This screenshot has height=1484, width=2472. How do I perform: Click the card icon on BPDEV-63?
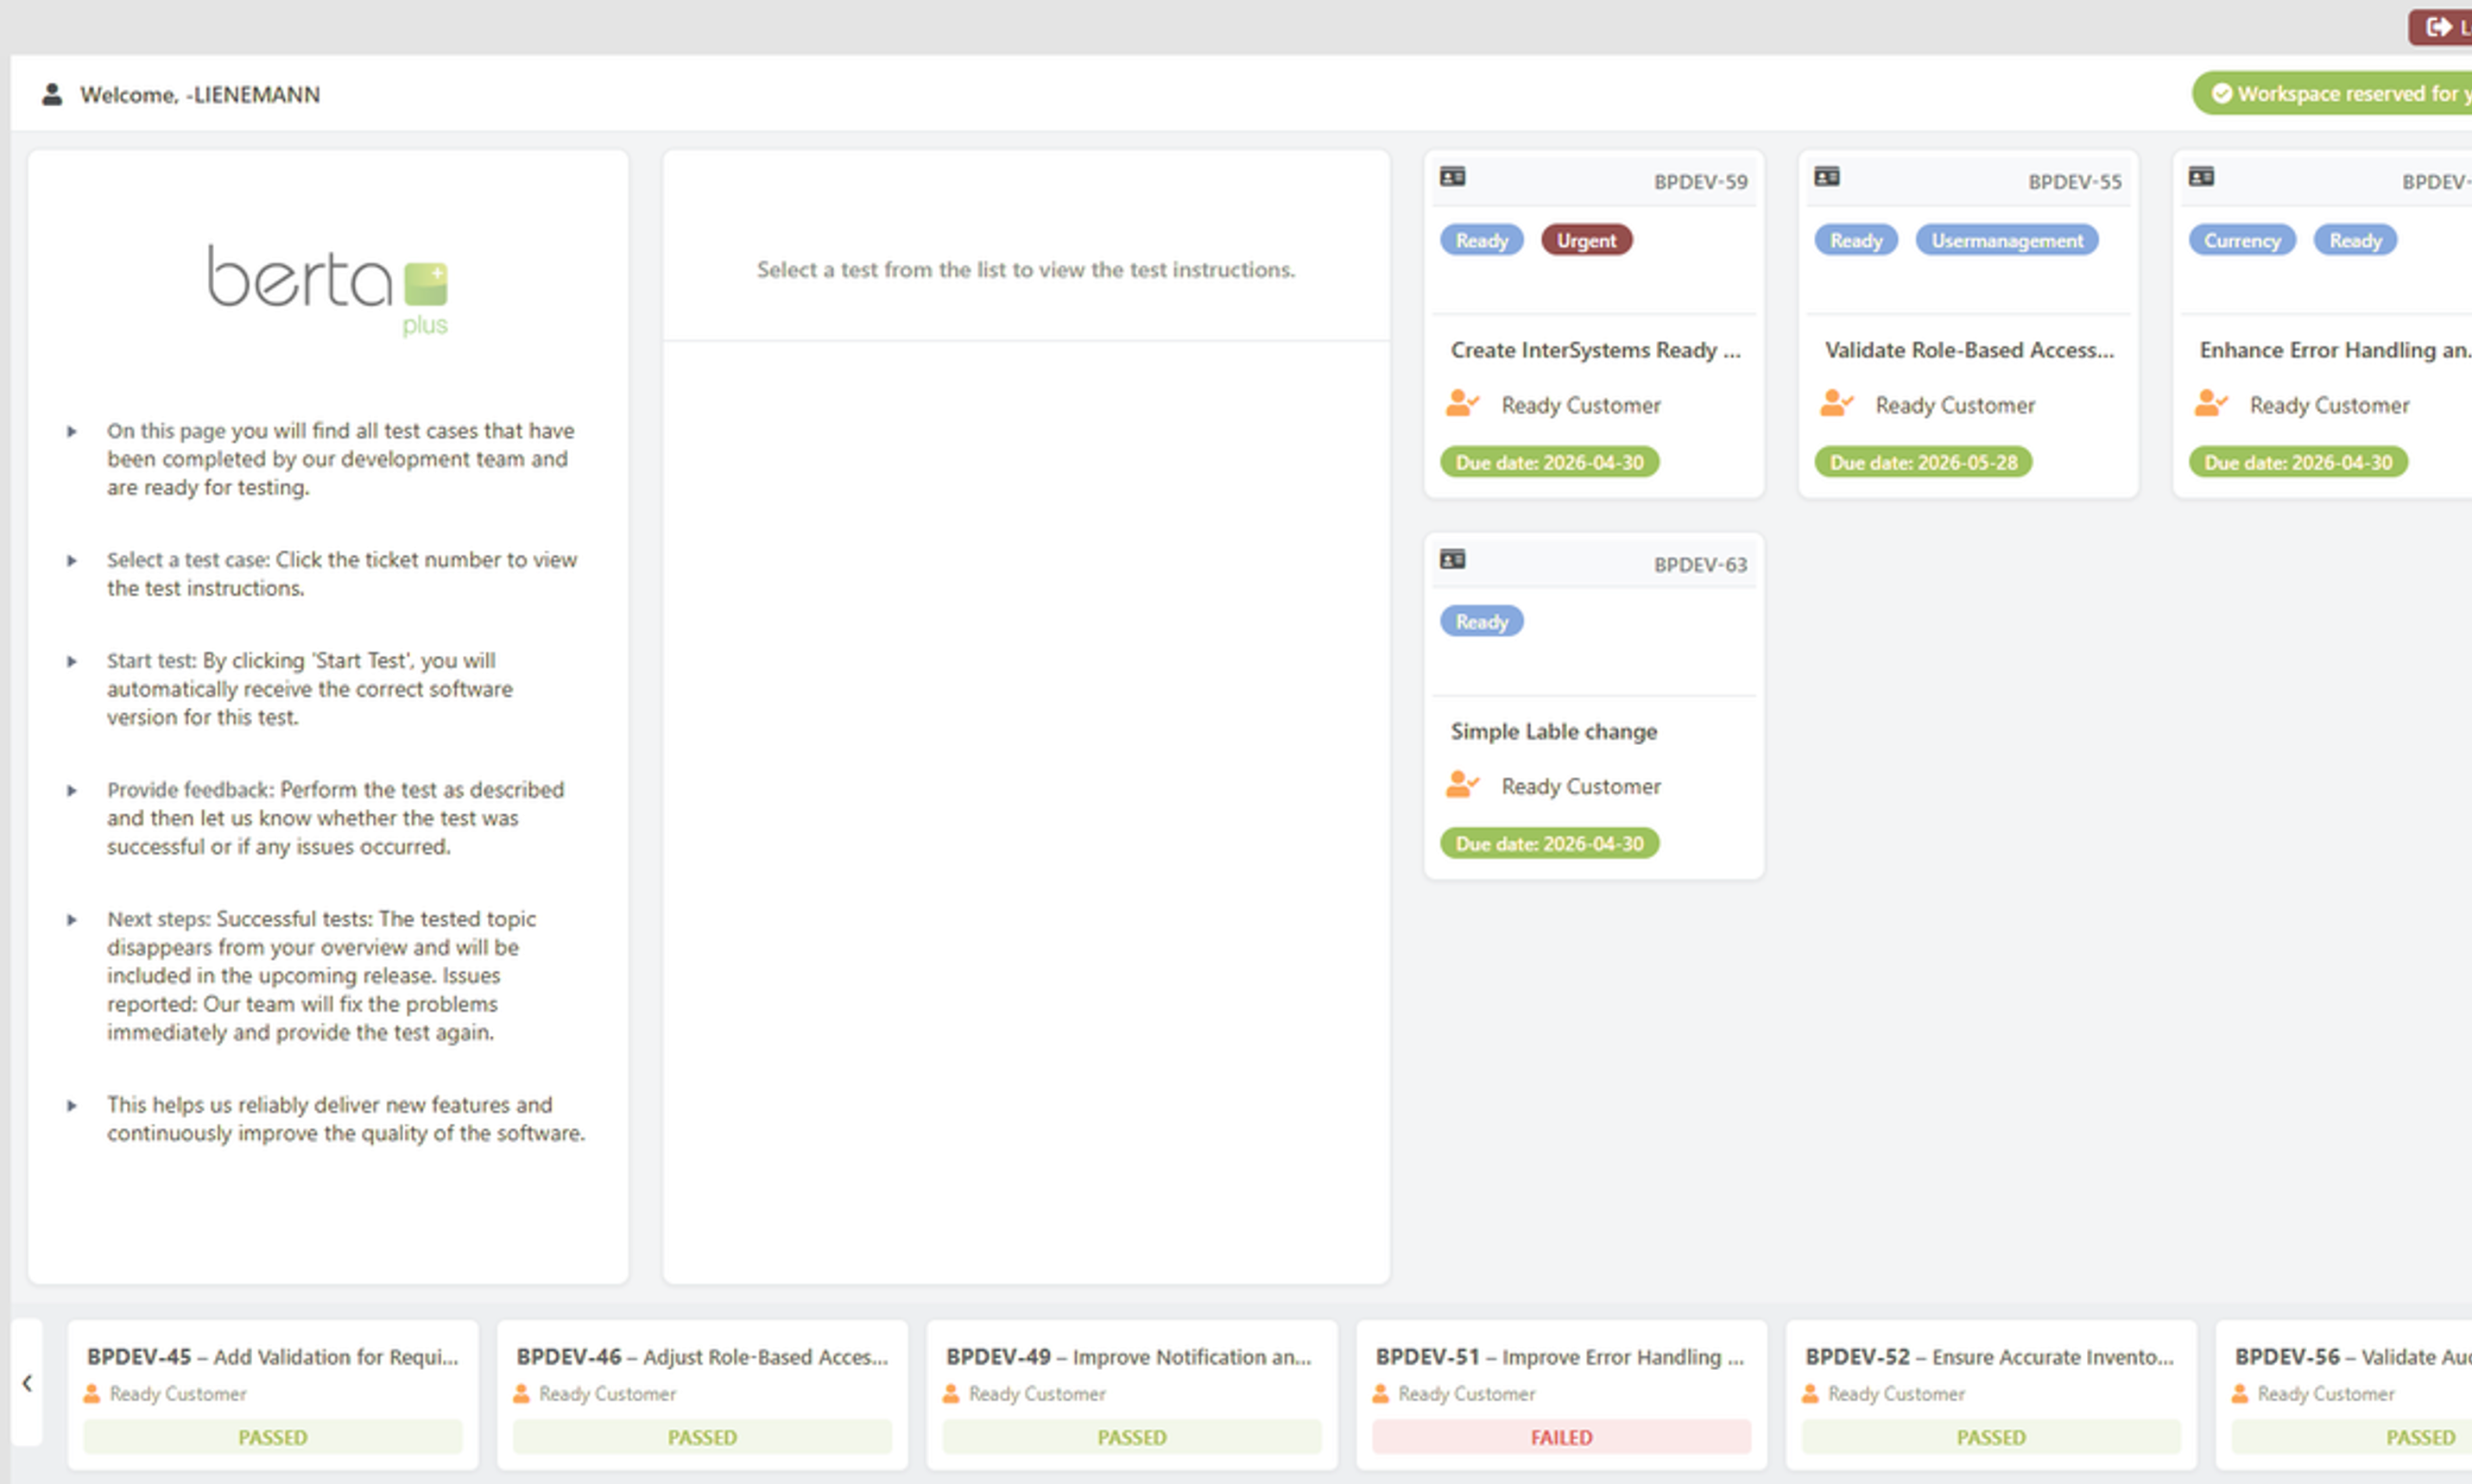coord(1452,559)
